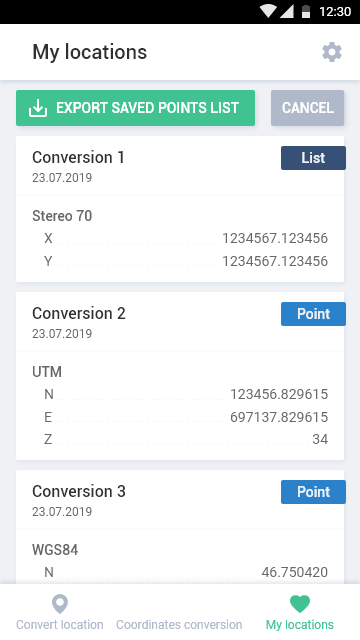The height and width of the screenshot is (640, 360).
Task: Cancel the export selection
Action: [307, 108]
